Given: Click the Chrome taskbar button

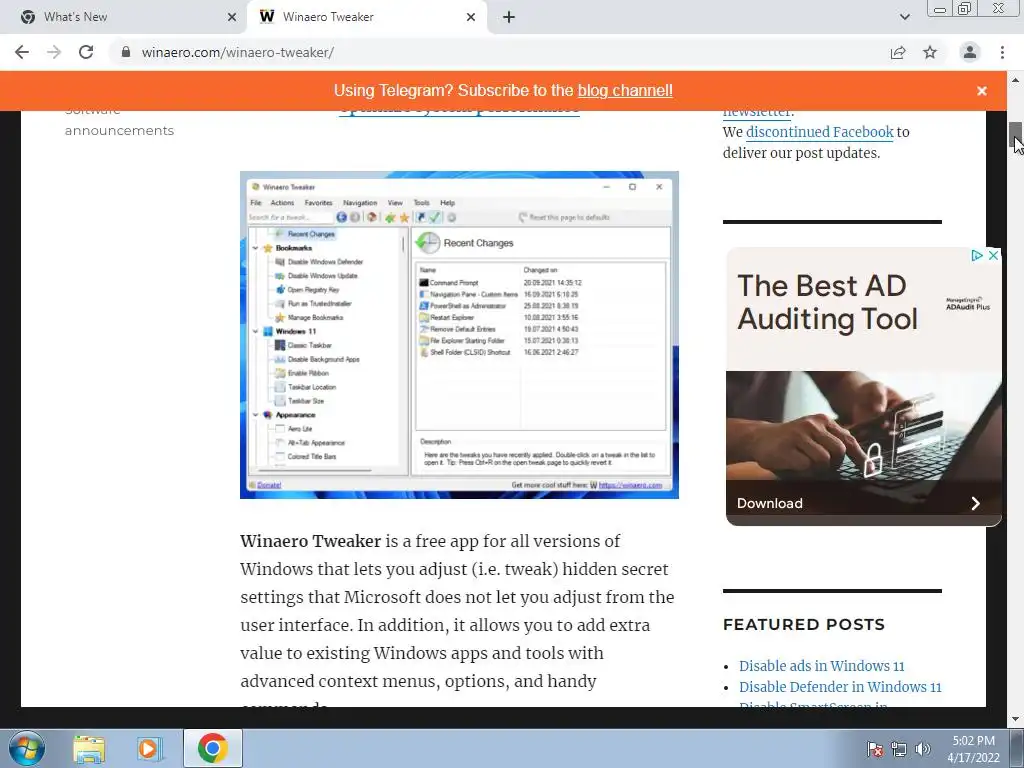Looking at the screenshot, I should coord(212,748).
